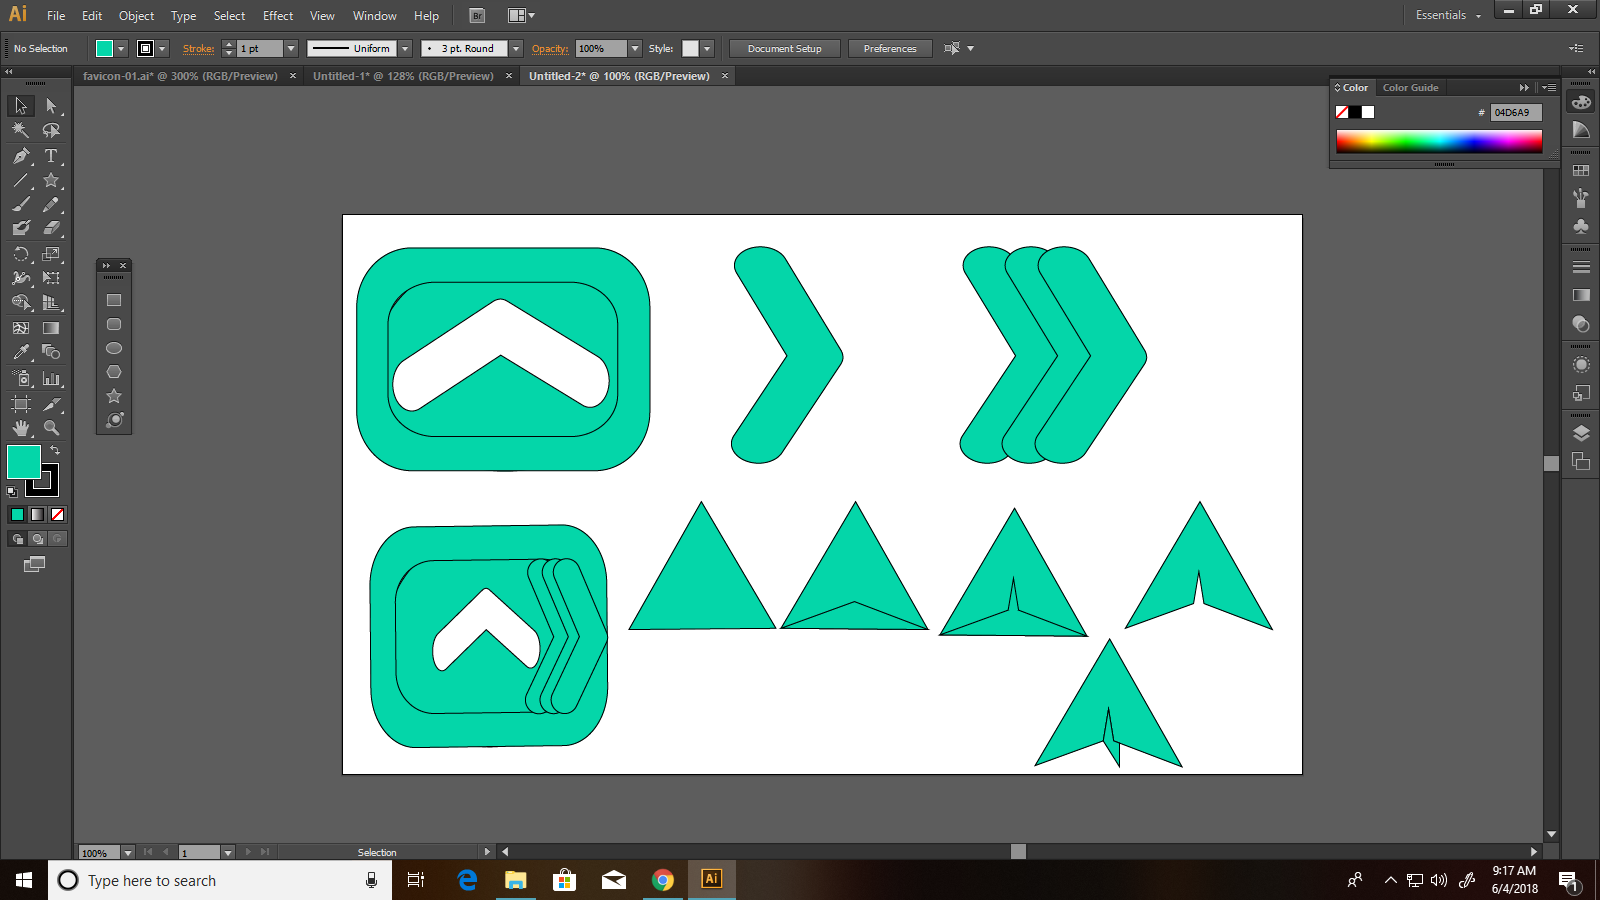
Task: Open the Uniform stroke profile dropdown
Action: [405, 48]
